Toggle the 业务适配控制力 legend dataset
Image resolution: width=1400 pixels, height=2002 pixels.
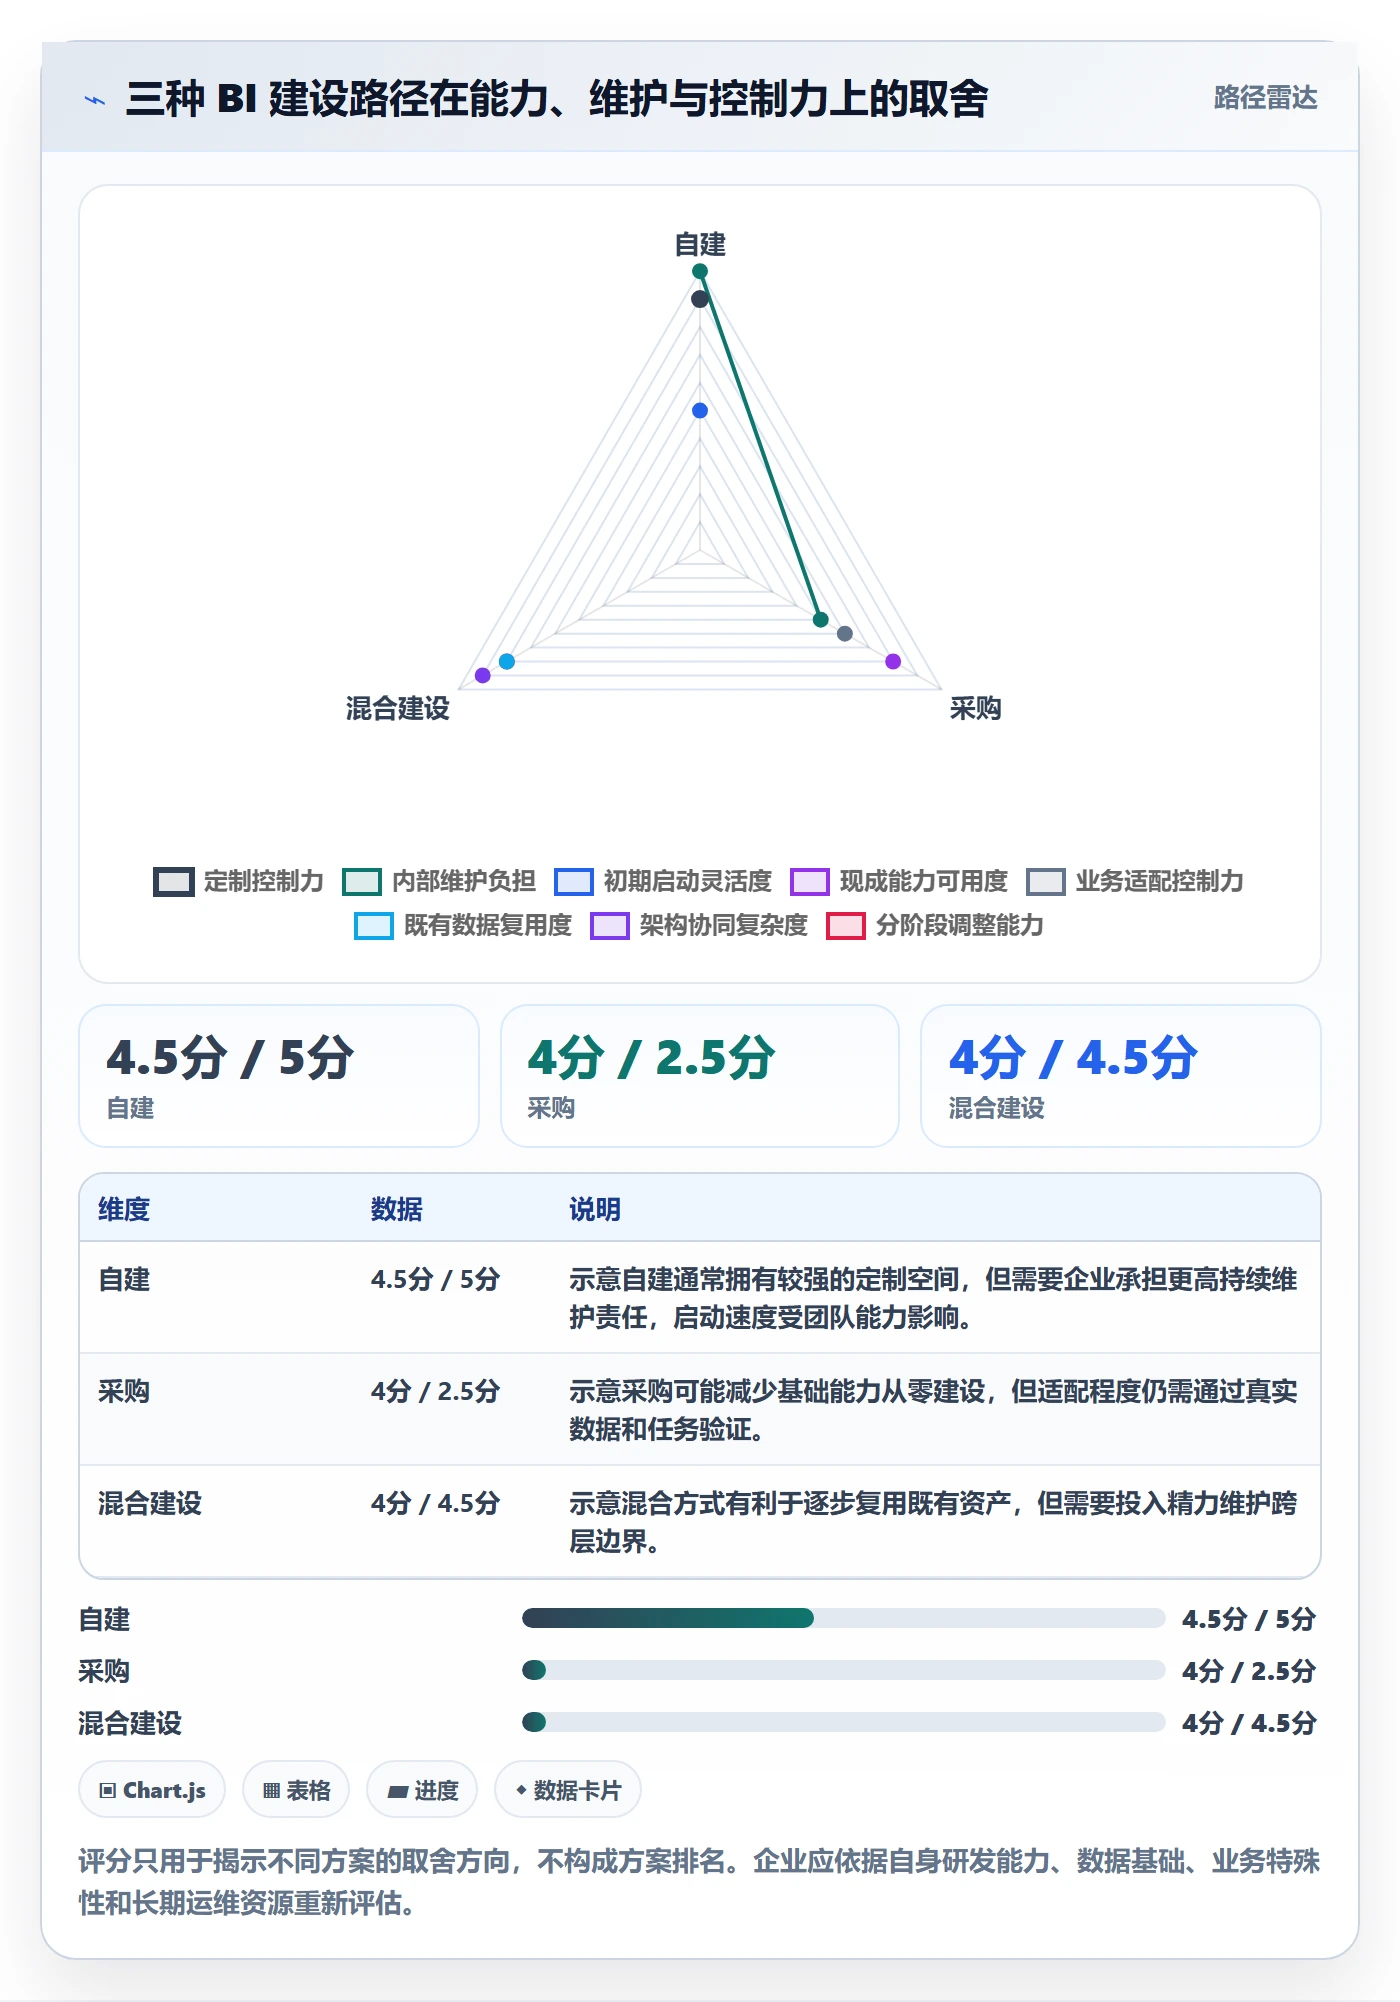pos(1135,881)
